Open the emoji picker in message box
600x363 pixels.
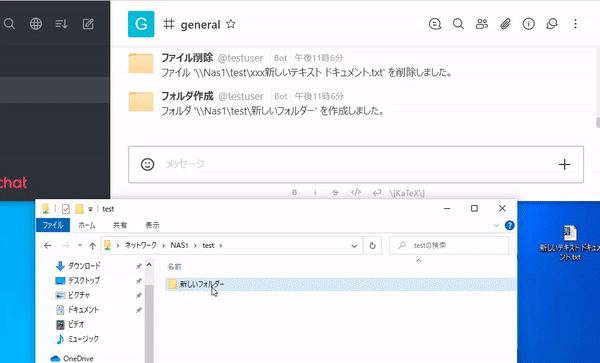click(147, 164)
